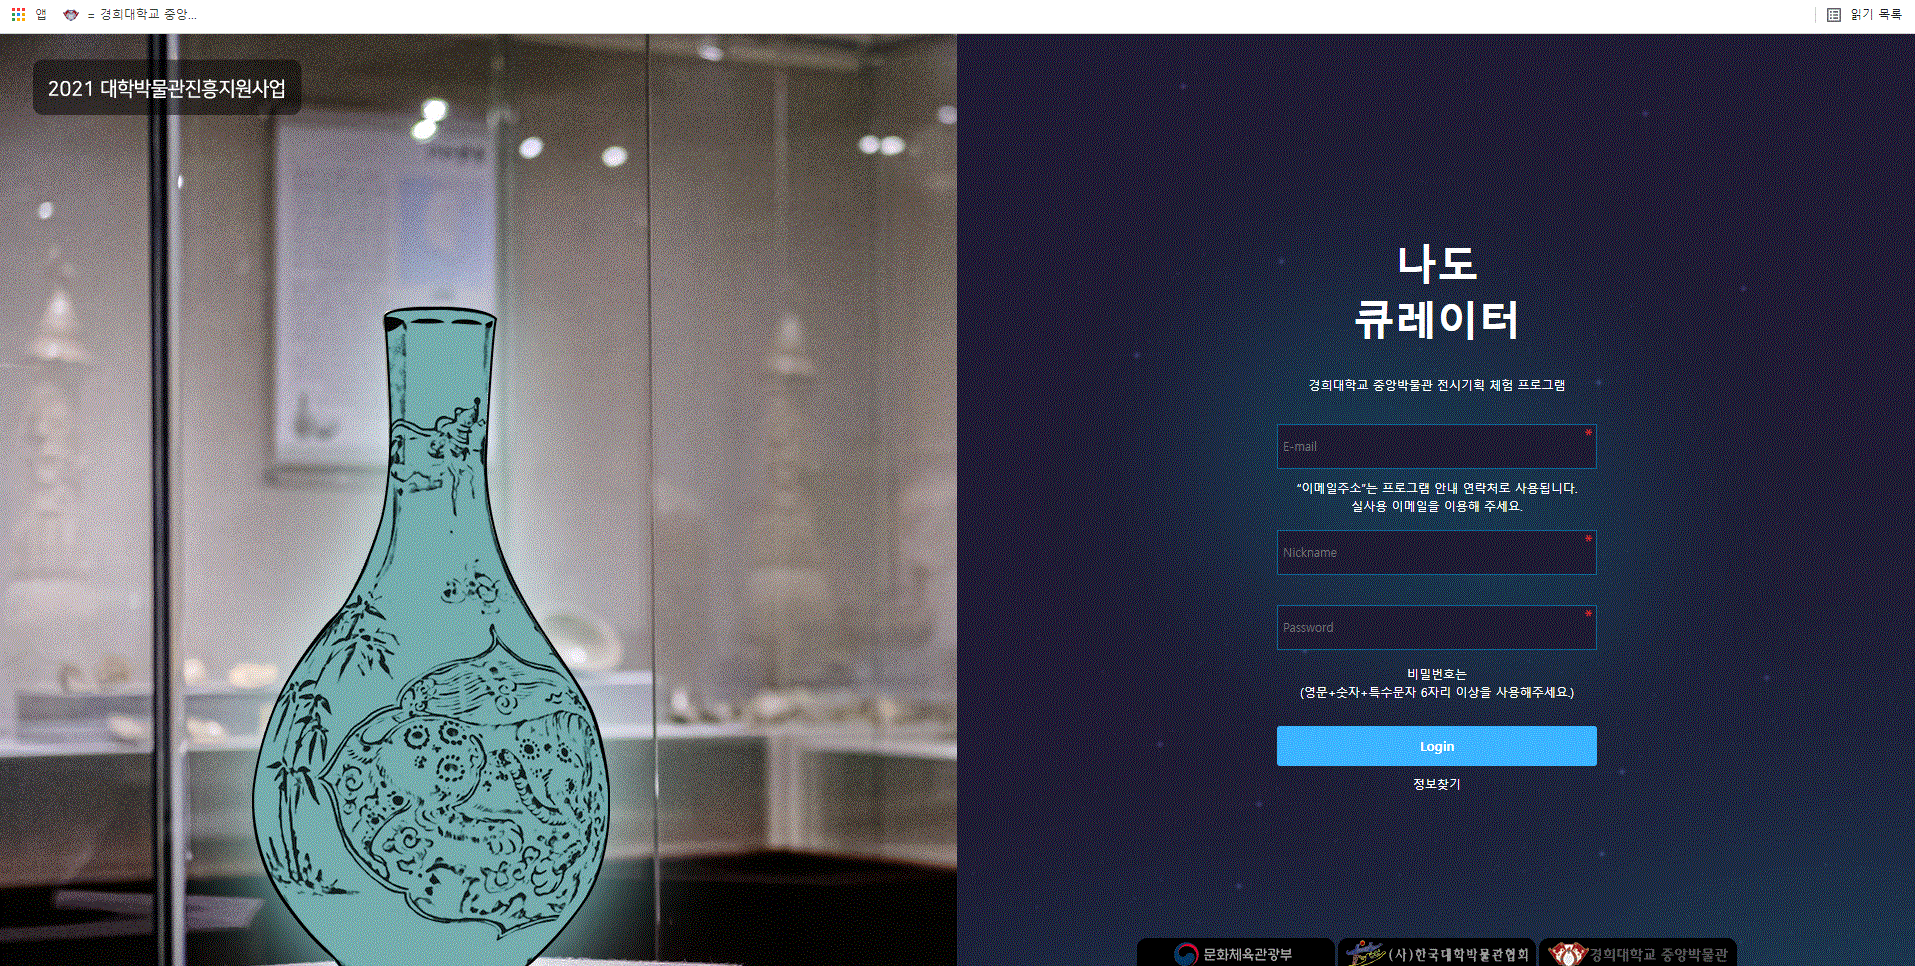This screenshot has width=1915, height=966.
Task: Click the 문화체육관광부 taegeuk logo
Action: [x=1186, y=955]
